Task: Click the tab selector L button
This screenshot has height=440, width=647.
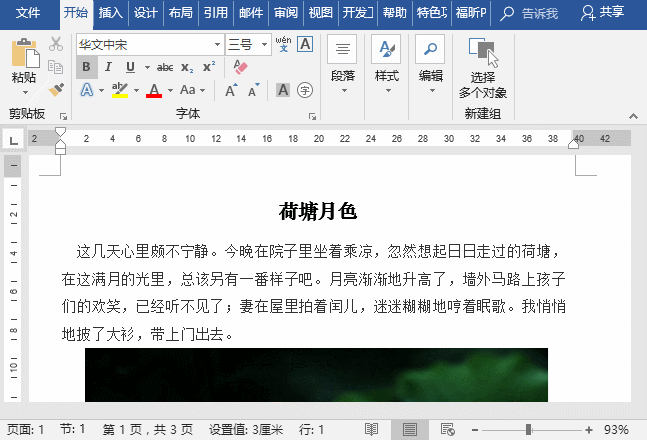Action: pos(14,140)
